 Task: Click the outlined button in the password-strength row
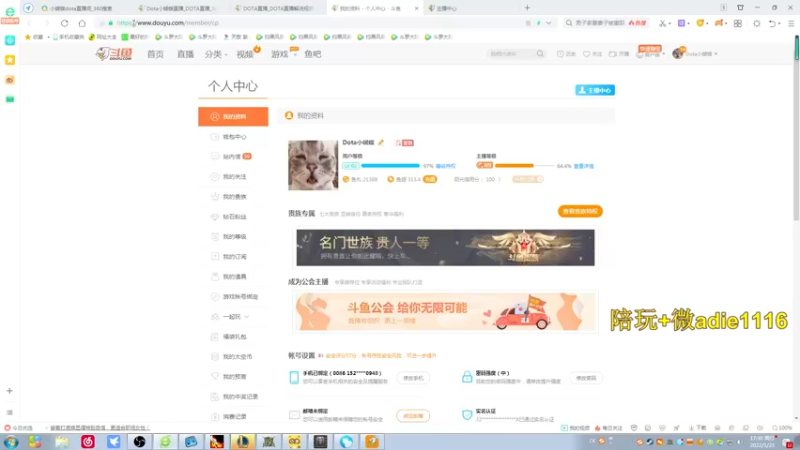point(586,378)
